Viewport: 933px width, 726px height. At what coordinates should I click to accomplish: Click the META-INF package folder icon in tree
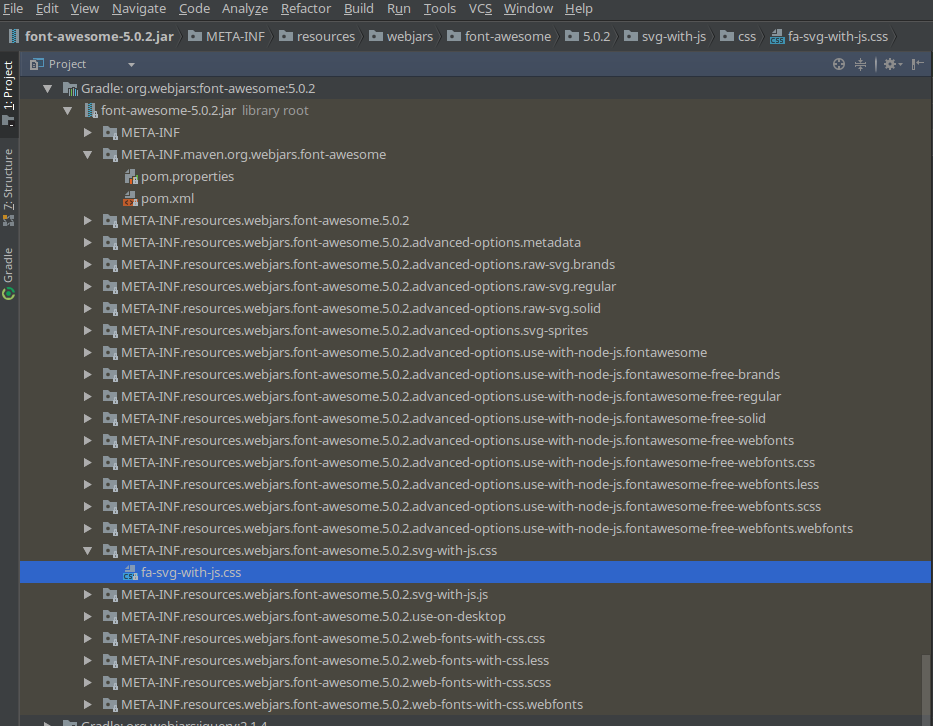110,133
